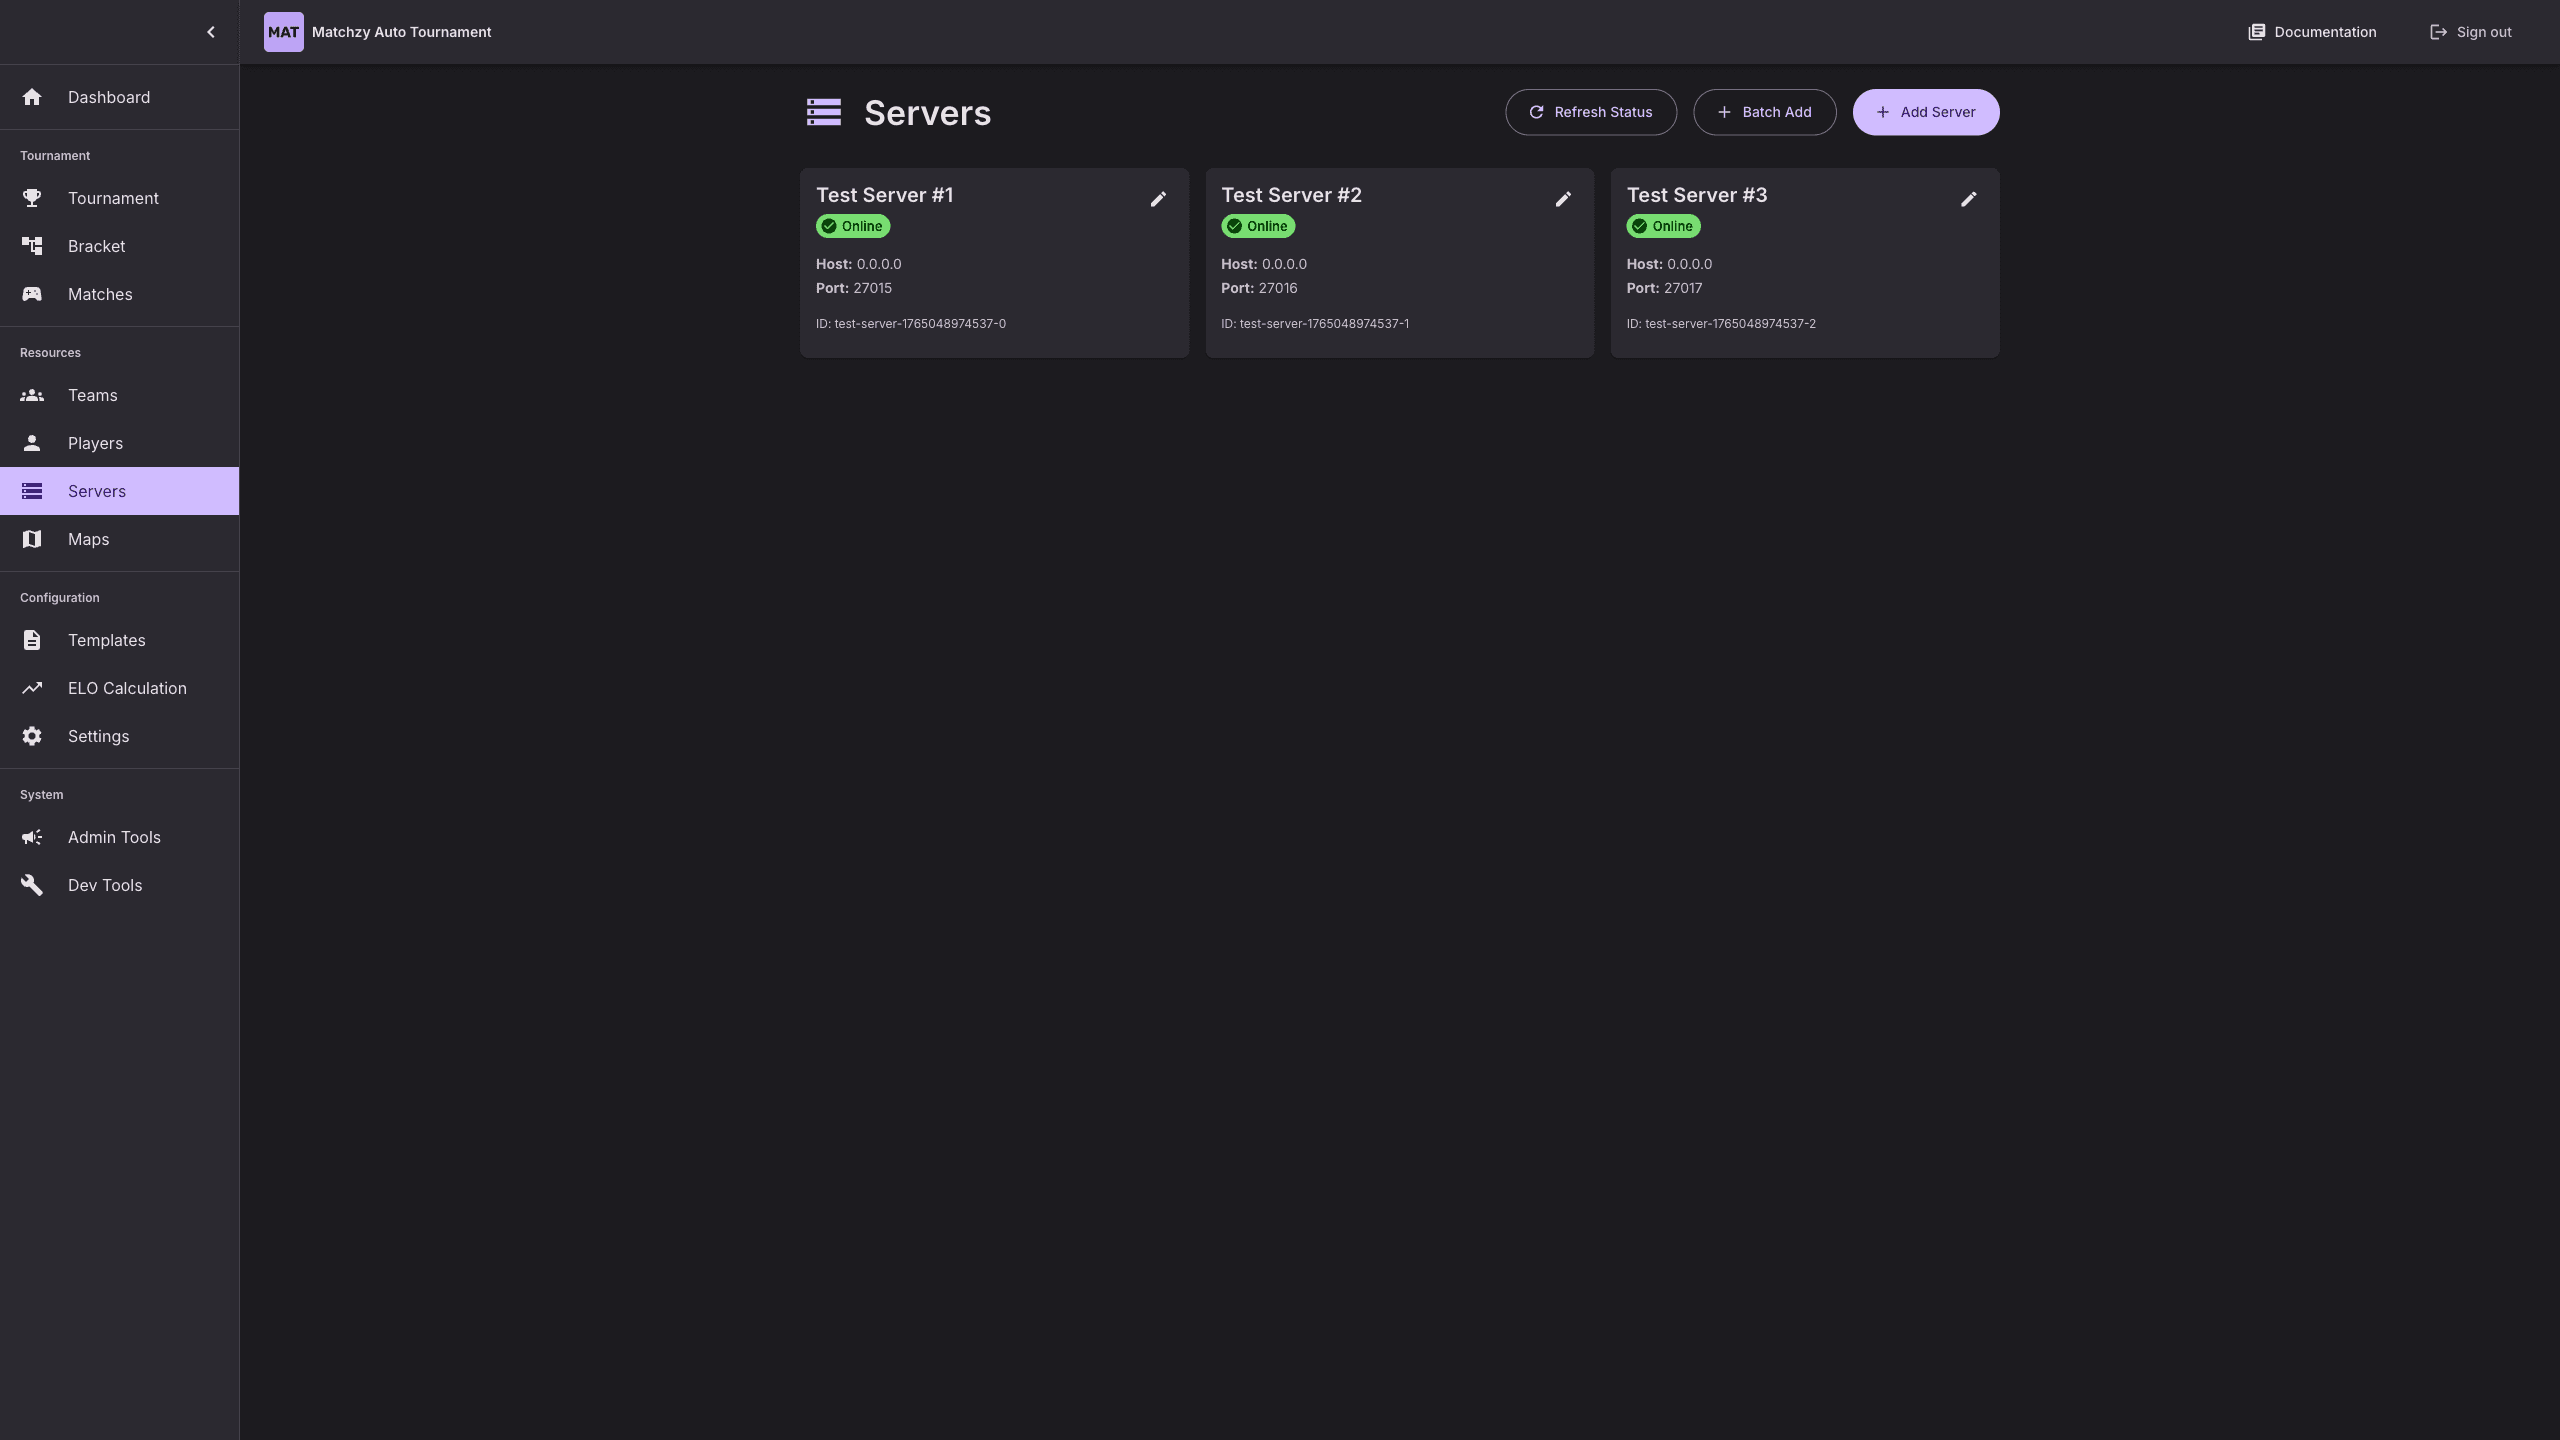
Task: Collapse the sidebar with the chevron arrow
Action: click(210, 32)
